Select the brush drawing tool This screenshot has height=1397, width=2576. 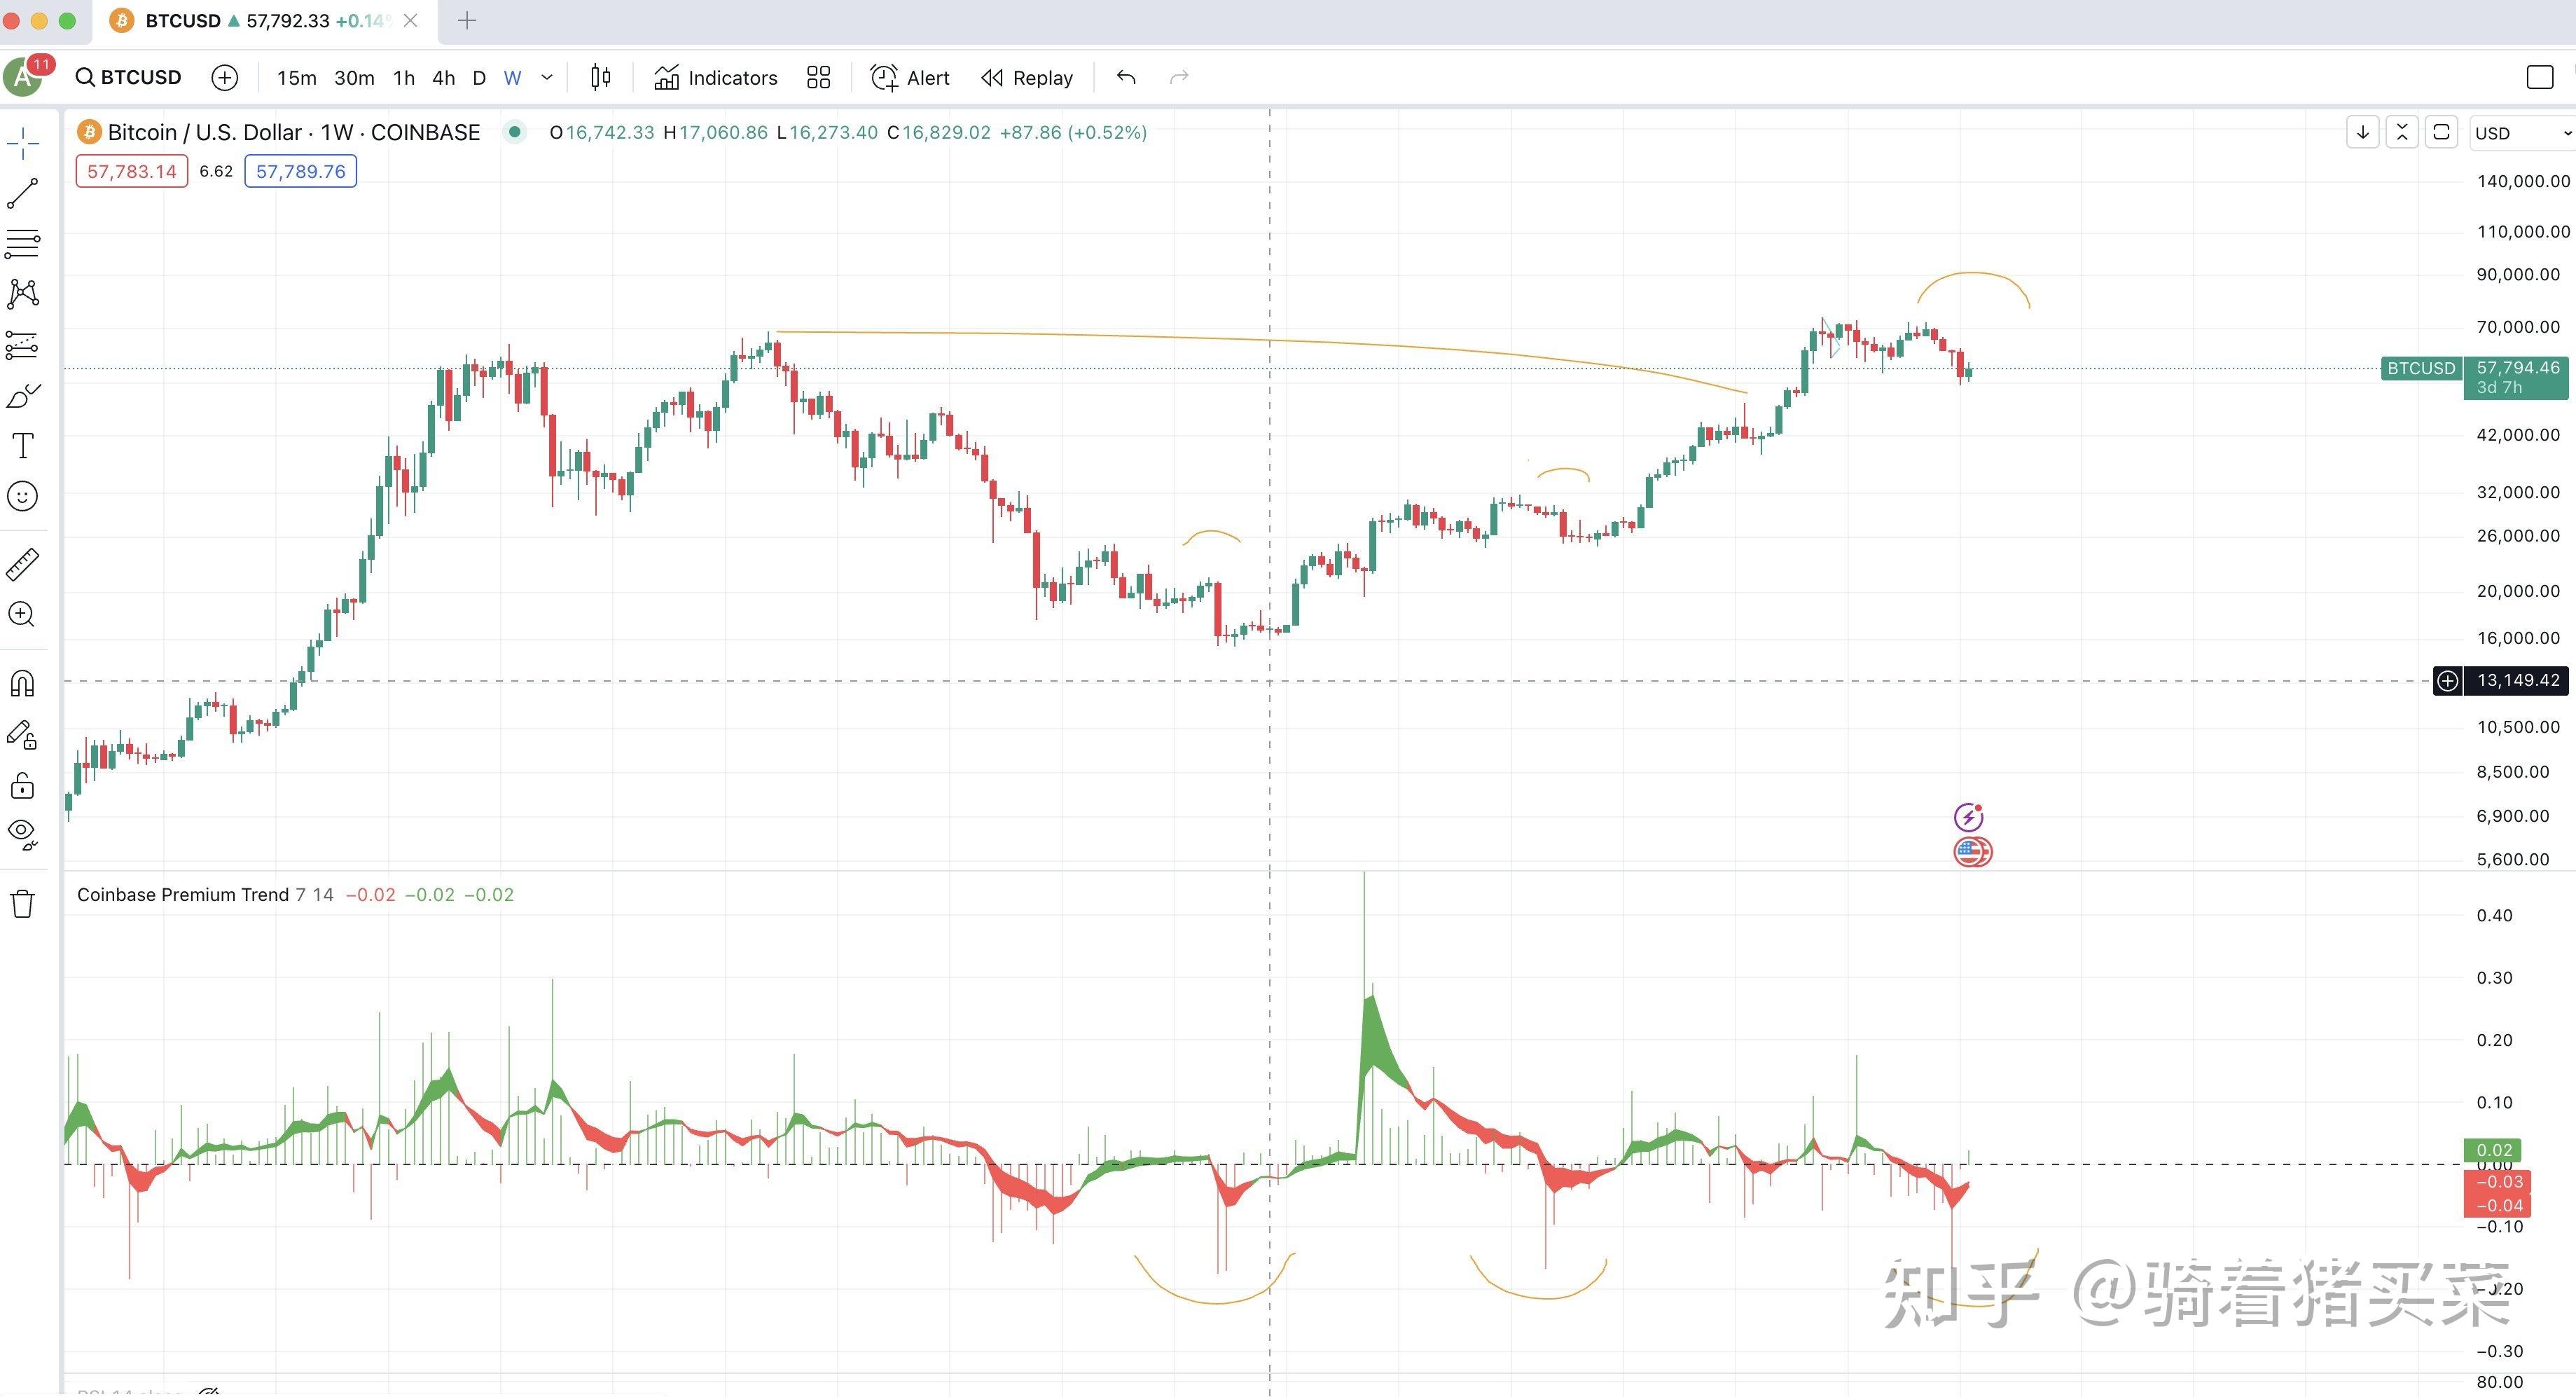[x=23, y=396]
